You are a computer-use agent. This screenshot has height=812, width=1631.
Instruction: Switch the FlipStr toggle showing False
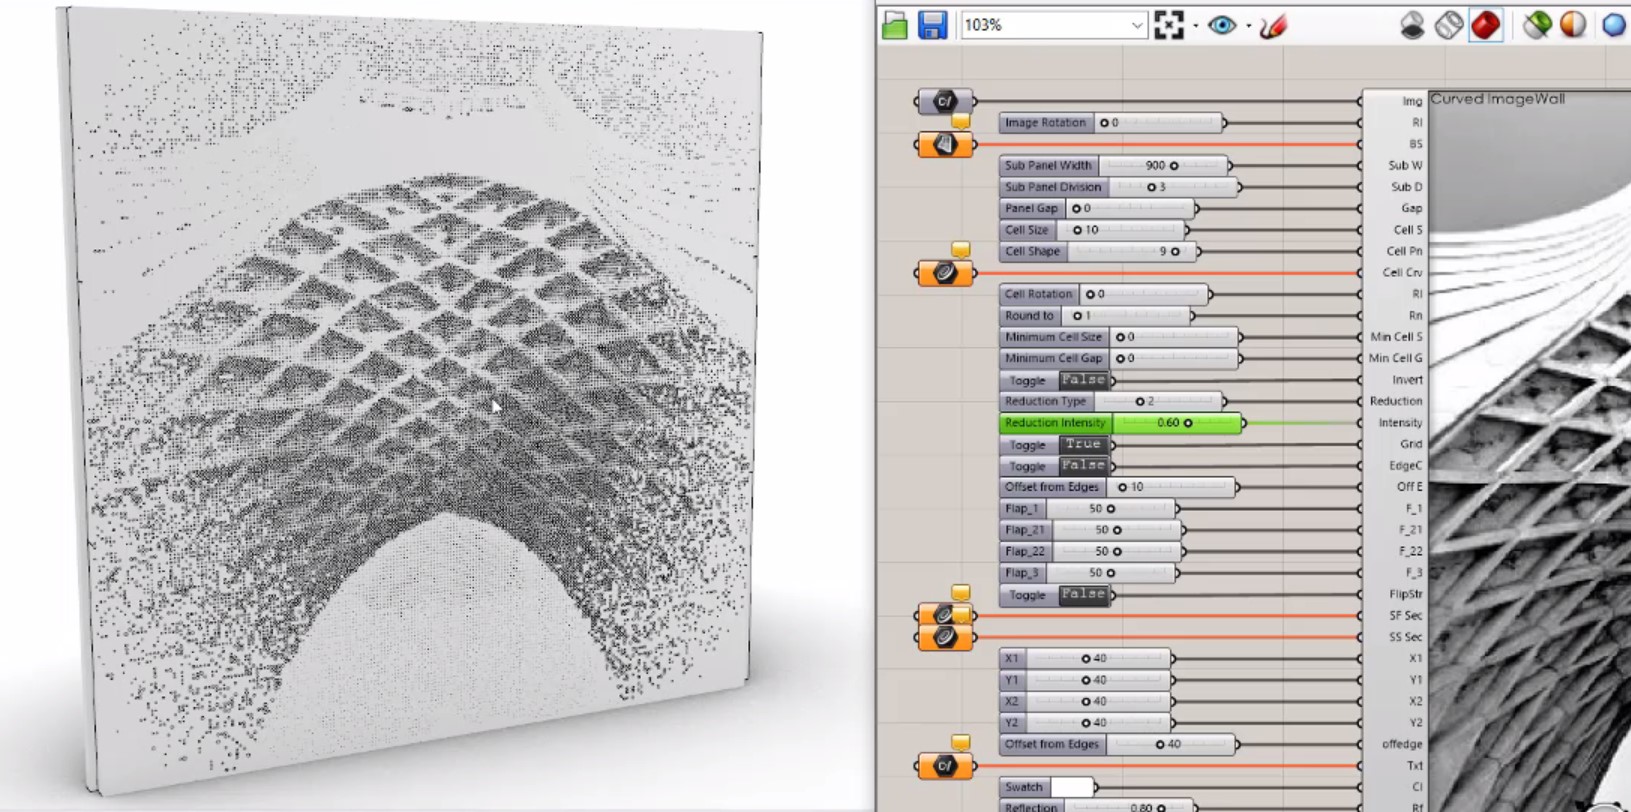1083,594
